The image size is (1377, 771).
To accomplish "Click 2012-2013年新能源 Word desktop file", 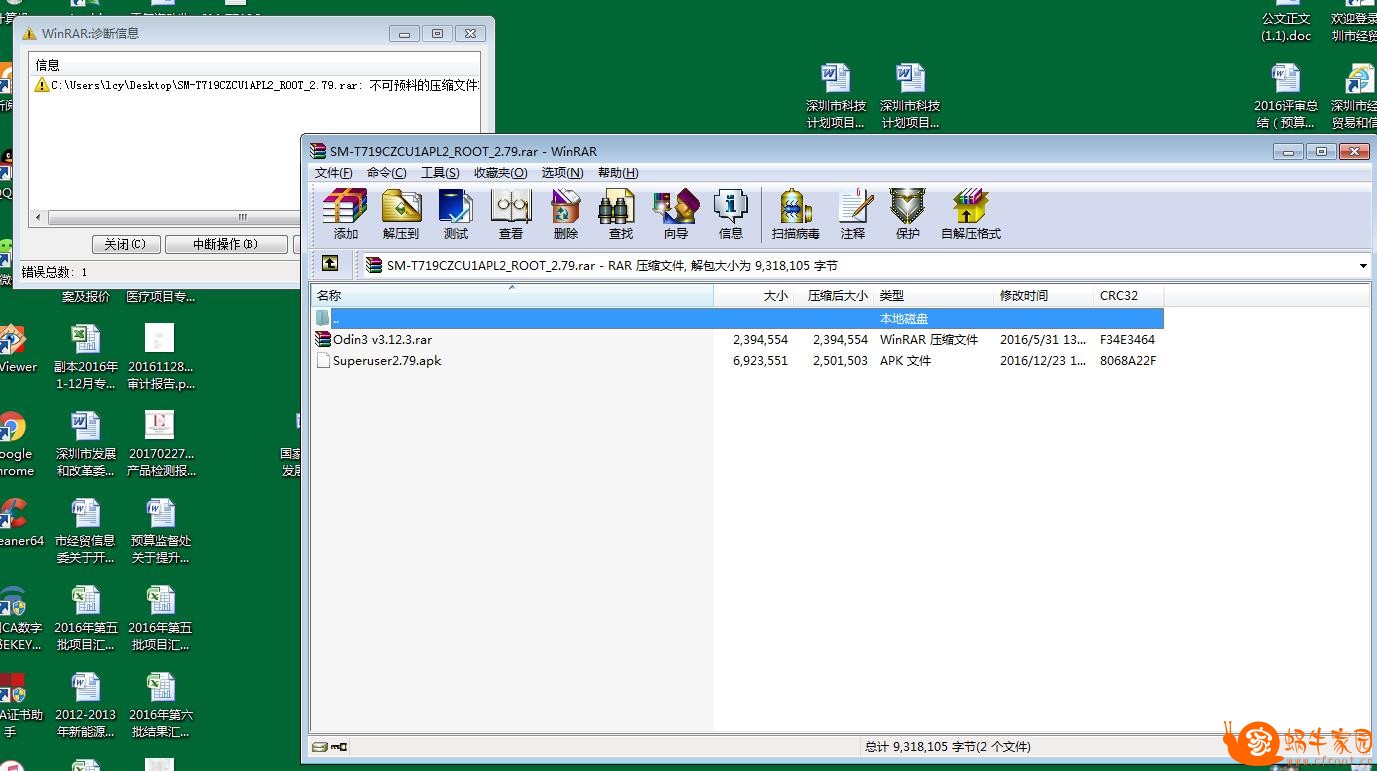I will 86,706.
